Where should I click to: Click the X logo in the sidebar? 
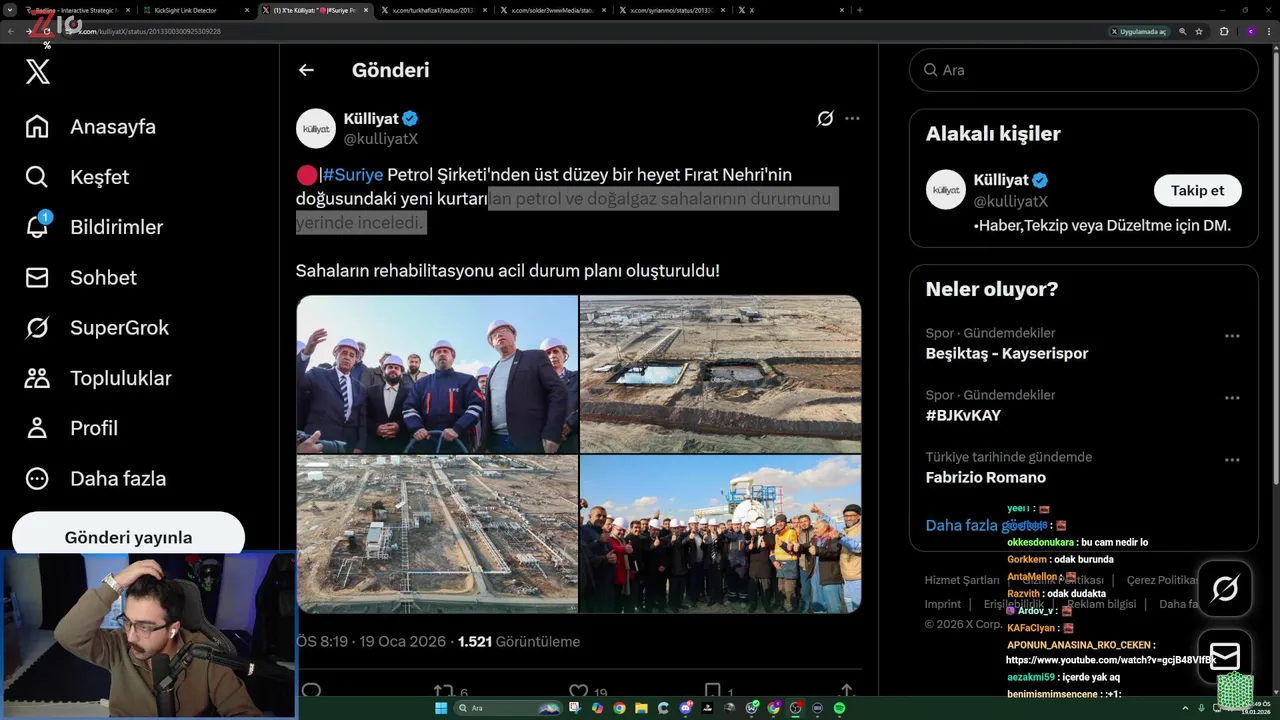(x=38, y=71)
